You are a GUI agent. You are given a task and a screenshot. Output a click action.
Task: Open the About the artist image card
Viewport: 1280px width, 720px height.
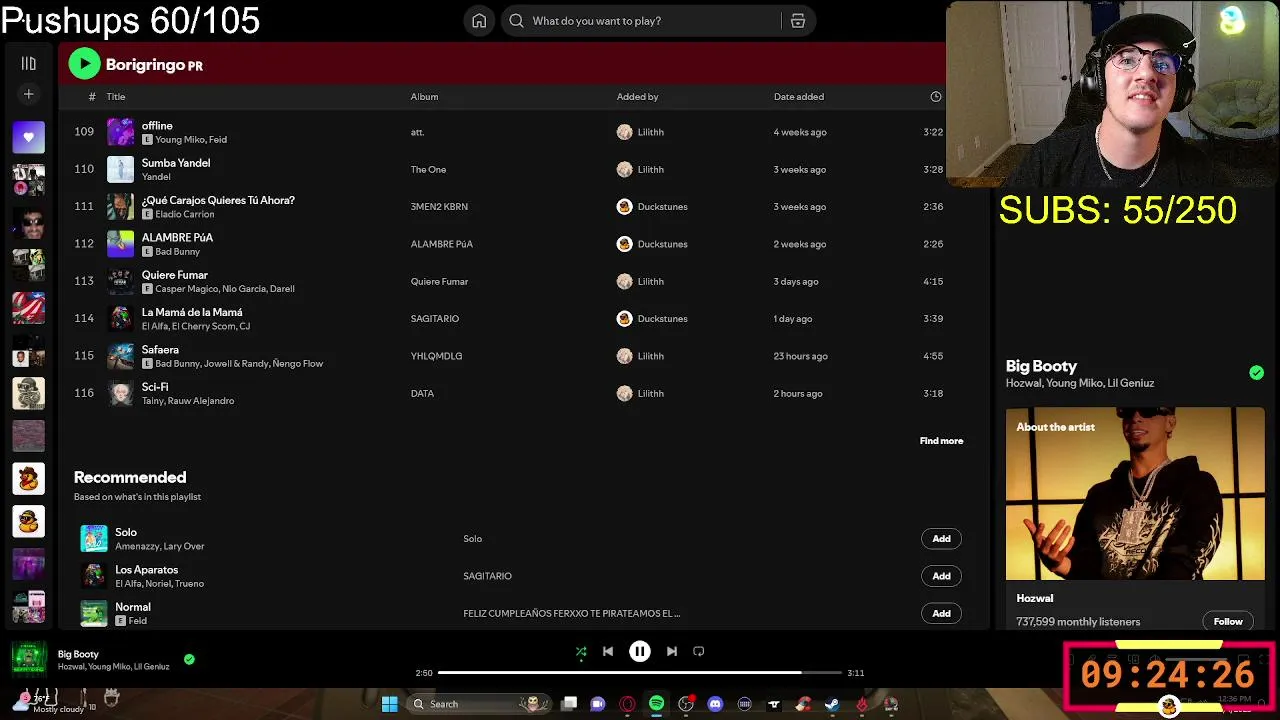(x=1135, y=493)
